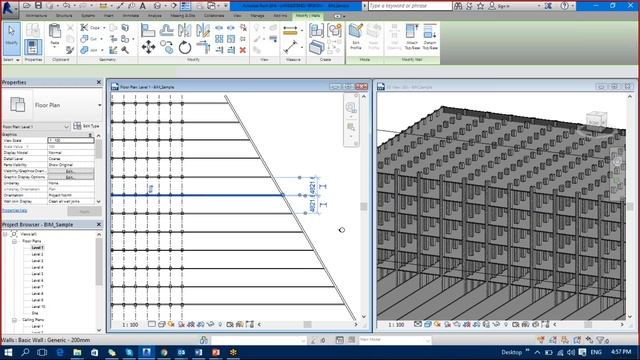Click the Align tool icon

tap(148, 30)
